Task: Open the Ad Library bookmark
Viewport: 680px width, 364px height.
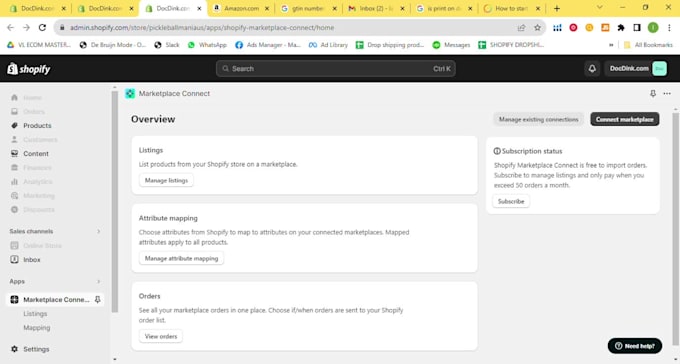Action: (x=328, y=45)
